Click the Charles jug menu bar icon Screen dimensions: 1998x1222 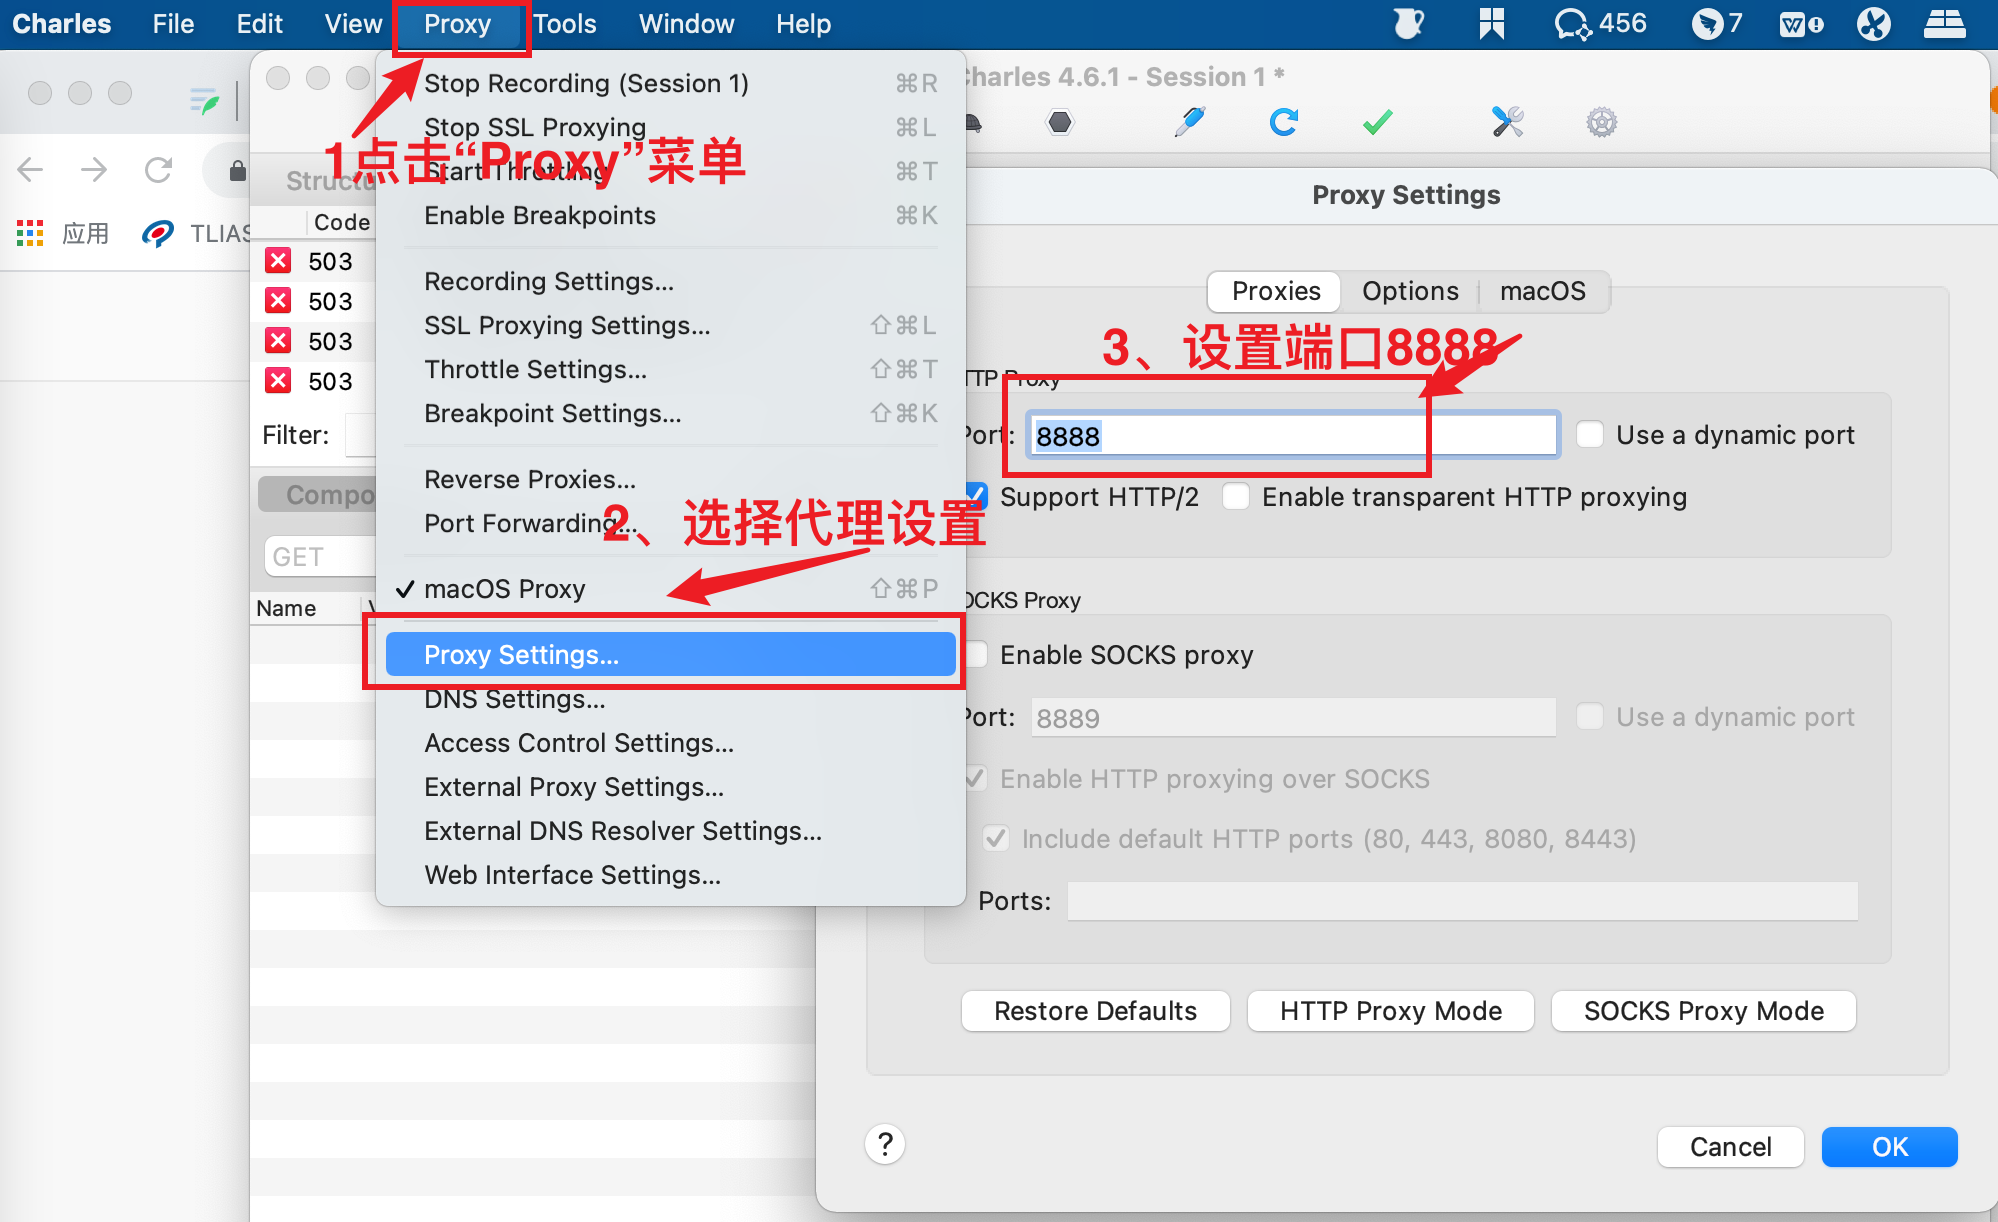click(x=1408, y=23)
